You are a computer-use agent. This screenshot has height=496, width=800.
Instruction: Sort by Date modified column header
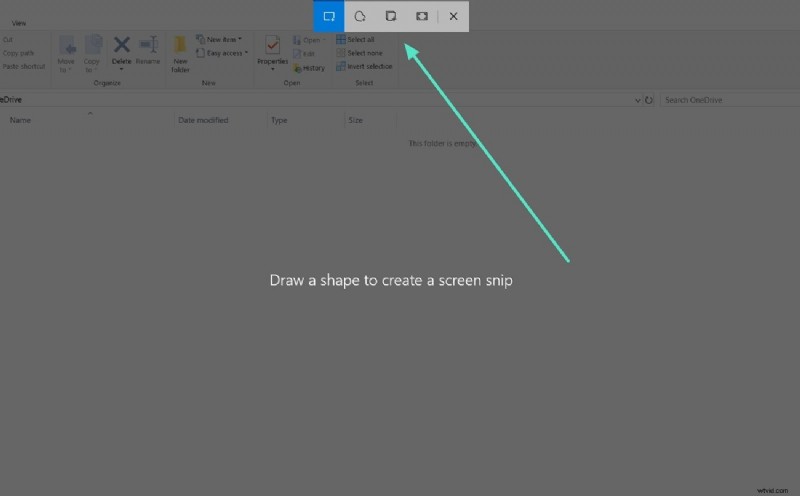click(203, 120)
